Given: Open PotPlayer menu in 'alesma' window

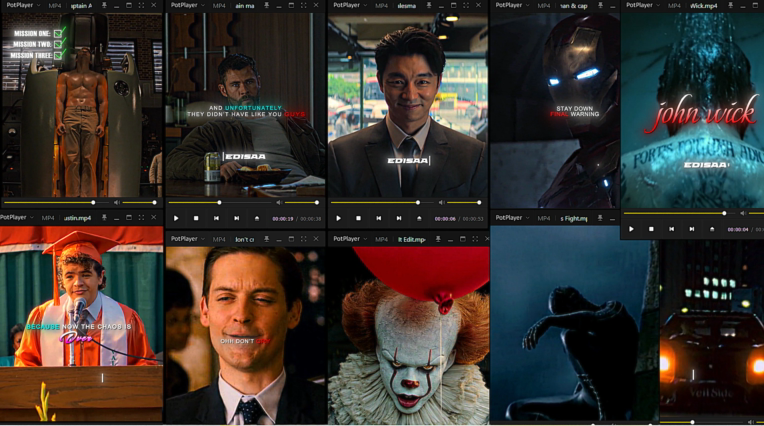Looking at the screenshot, I should point(349,5).
